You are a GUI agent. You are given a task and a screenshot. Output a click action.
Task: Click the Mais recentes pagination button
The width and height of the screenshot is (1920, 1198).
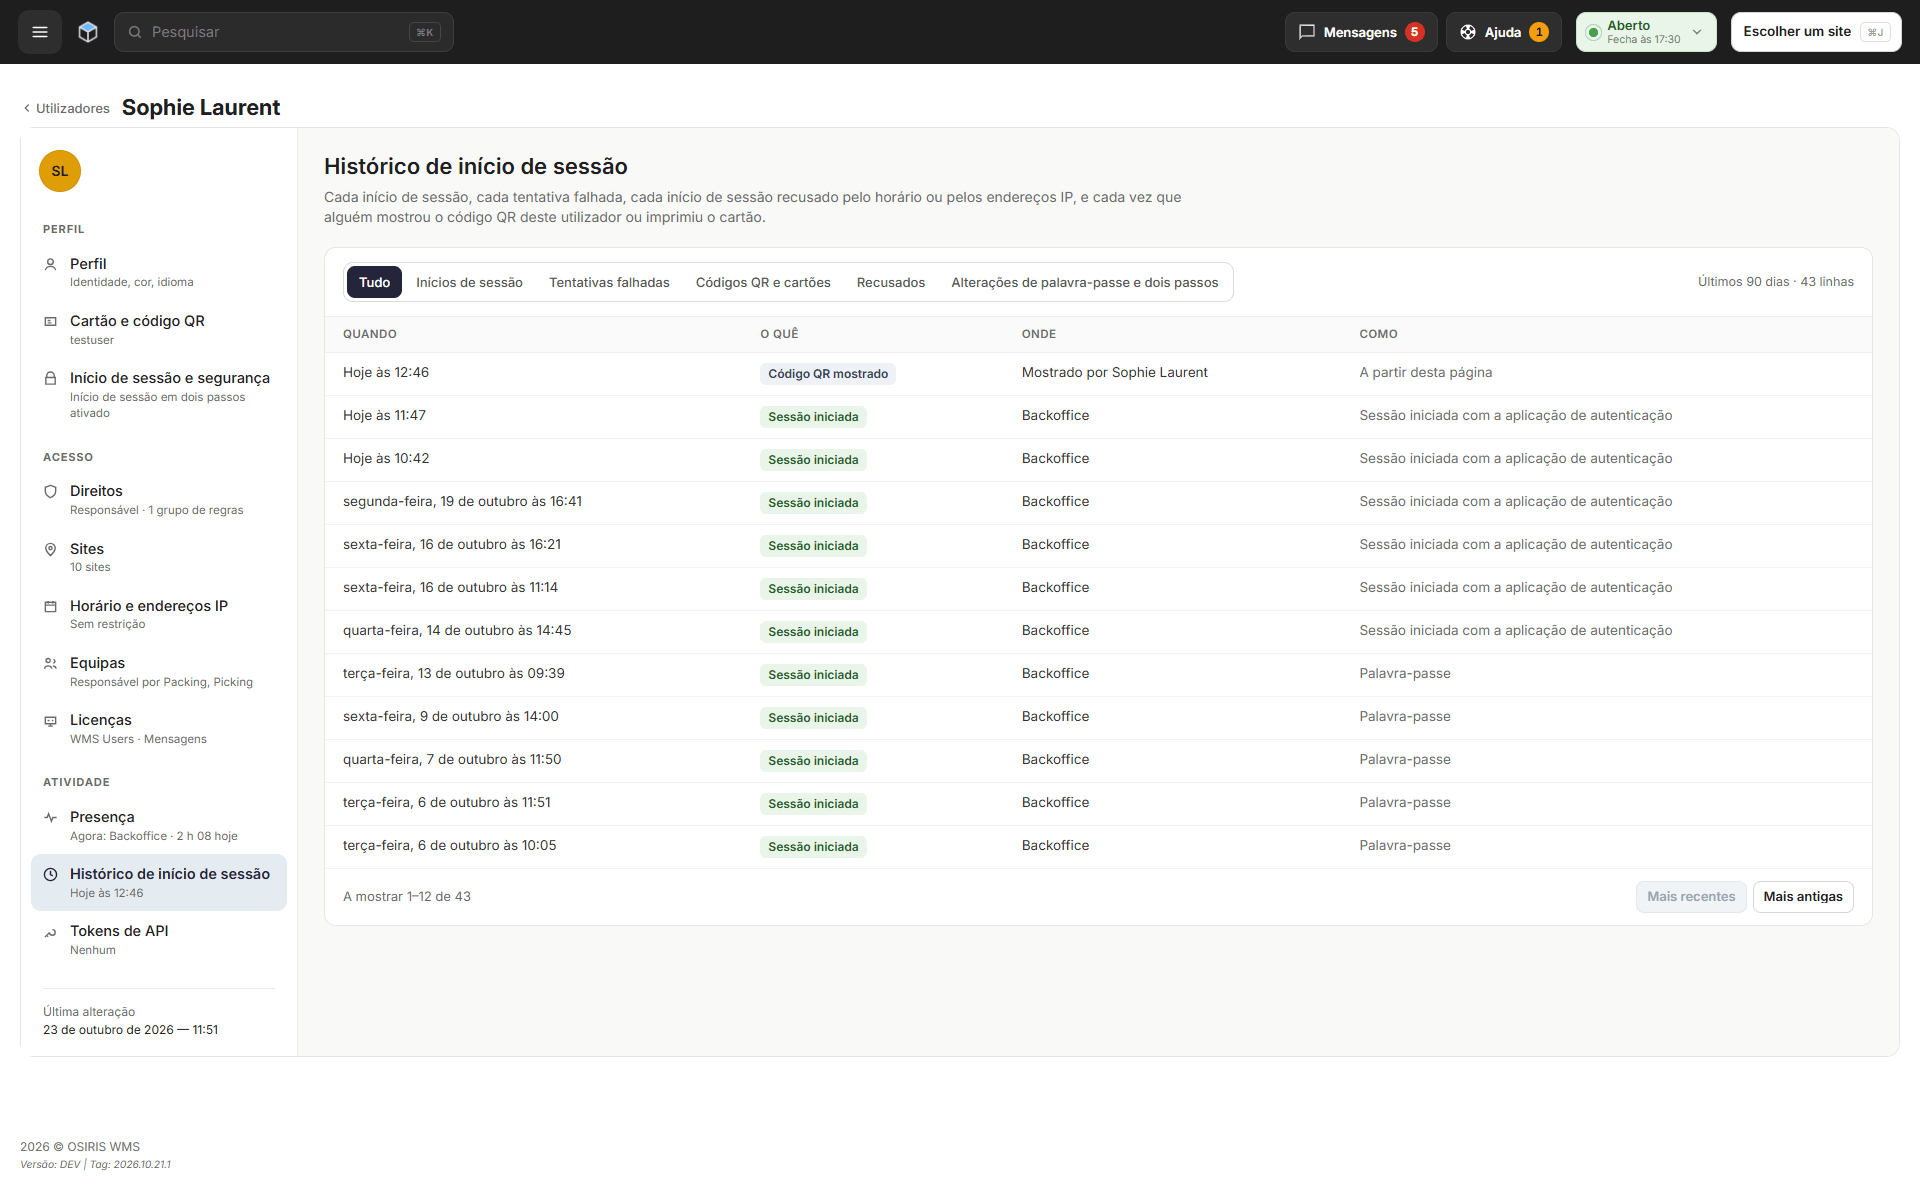[x=1691, y=897]
